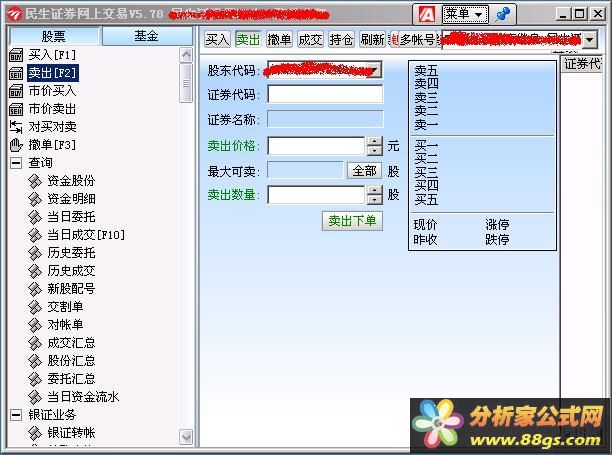612x455 pixels.
Task: Click the diamond icon beside 新股配号
Action: [x=35, y=289]
